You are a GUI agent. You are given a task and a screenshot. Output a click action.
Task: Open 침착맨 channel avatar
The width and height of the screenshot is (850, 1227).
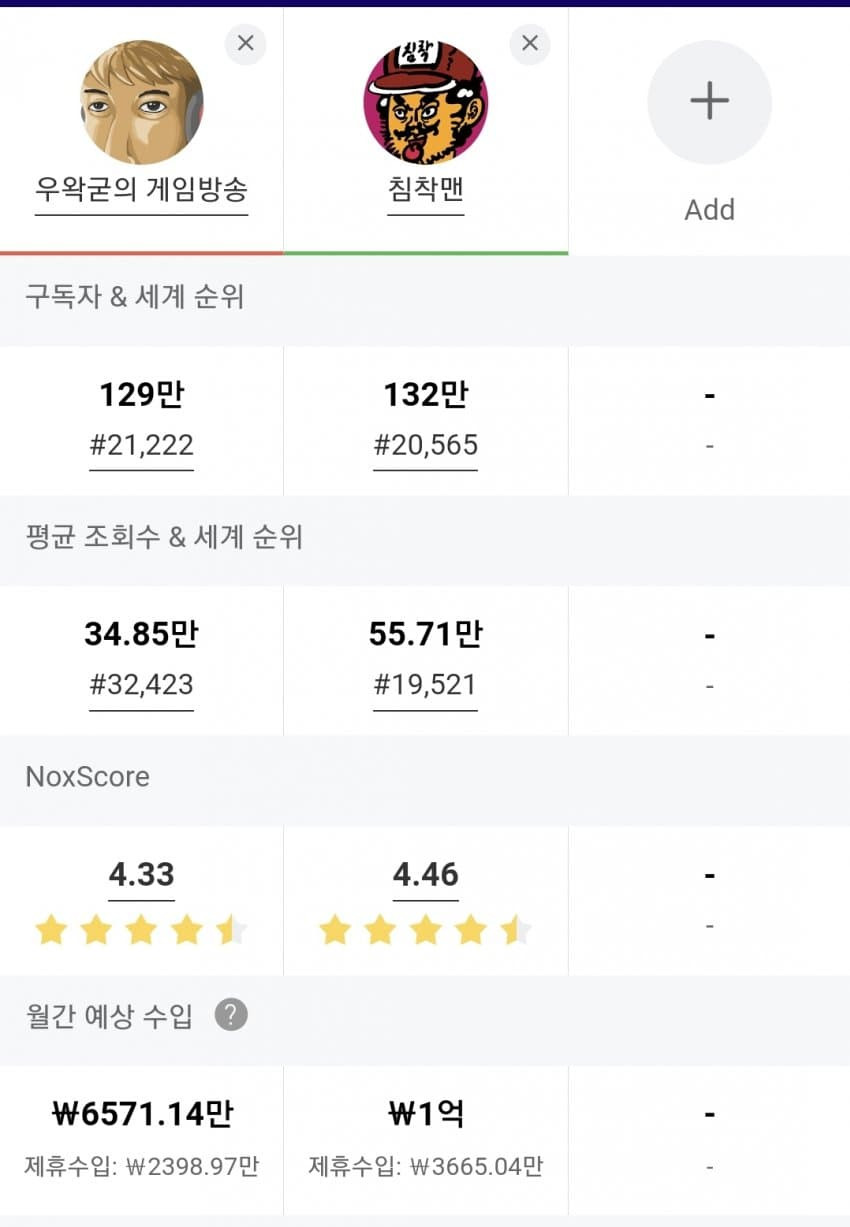pyautogui.click(x=426, y=102)
